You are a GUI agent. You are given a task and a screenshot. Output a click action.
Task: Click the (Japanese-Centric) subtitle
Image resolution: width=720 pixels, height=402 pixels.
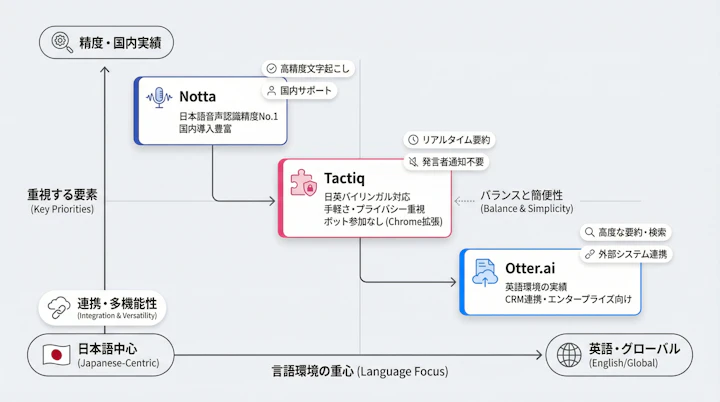(x=118, y=363)
